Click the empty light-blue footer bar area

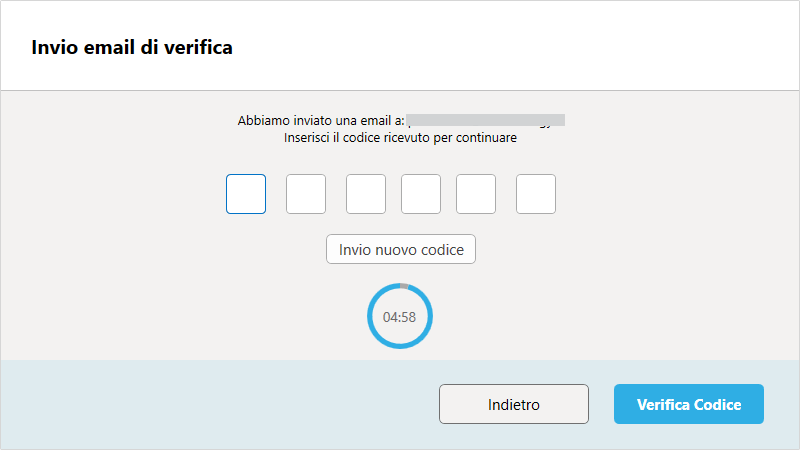click(219, 404)
